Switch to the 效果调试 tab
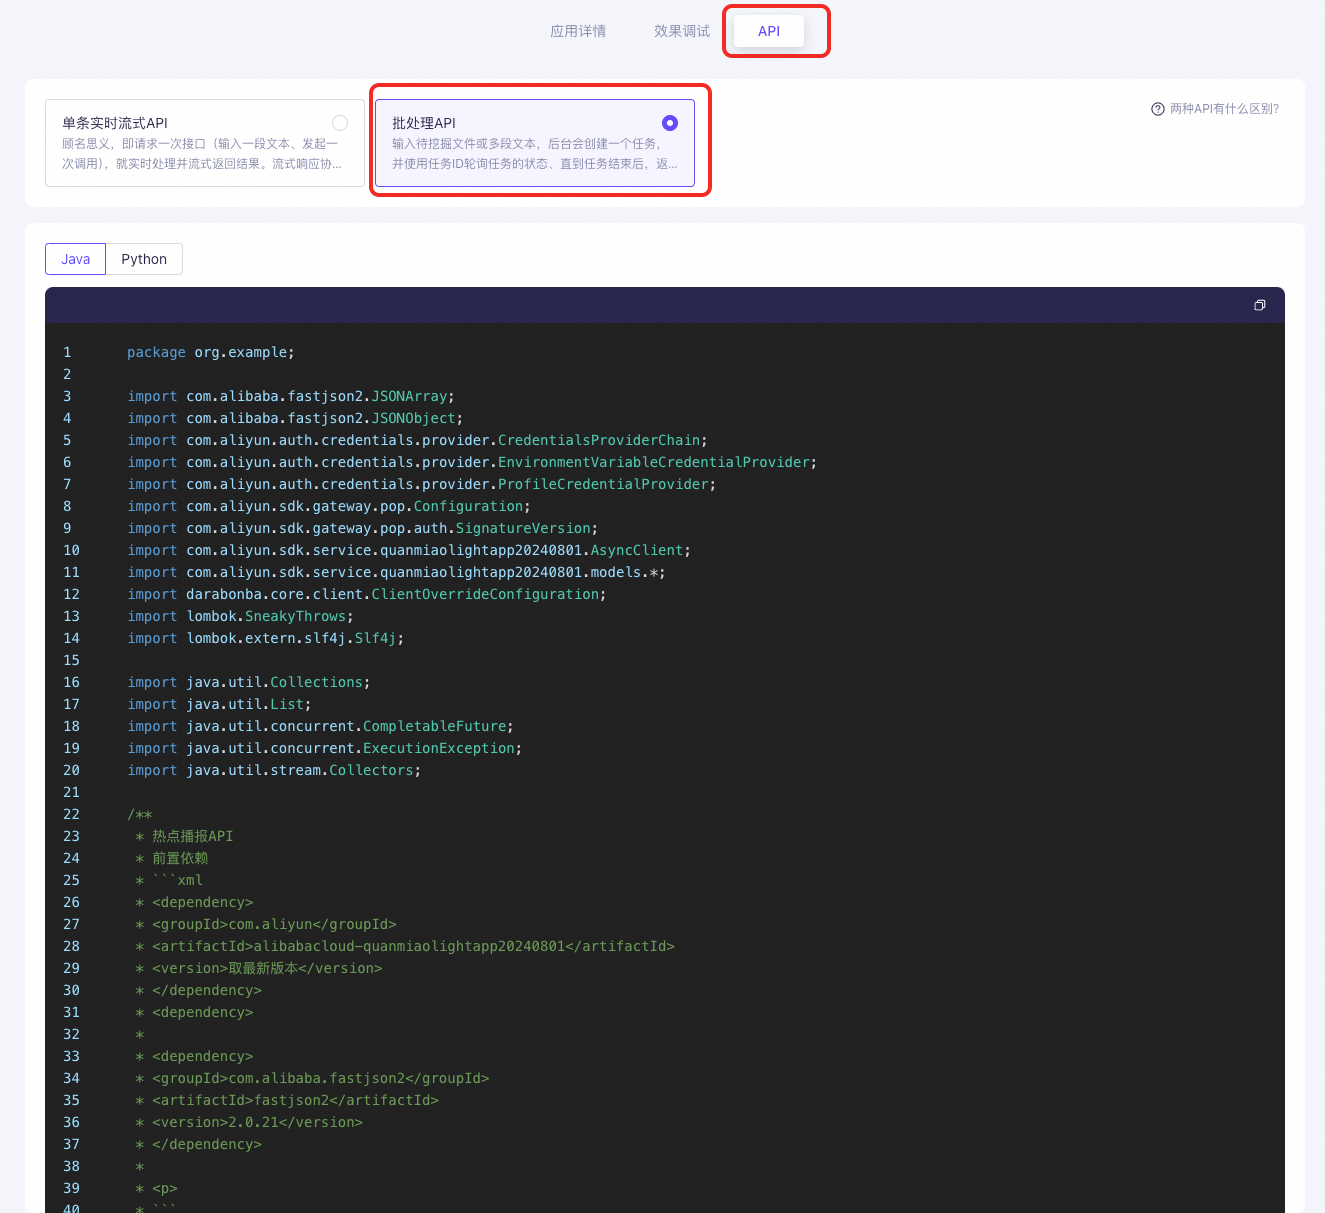The height and width of the screenshot is (1213, 1325). [682, 31]
